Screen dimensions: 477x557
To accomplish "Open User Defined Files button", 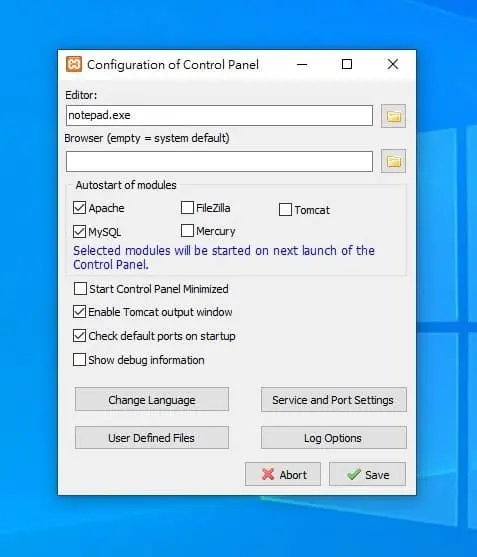I will click(x=152, y=438).
